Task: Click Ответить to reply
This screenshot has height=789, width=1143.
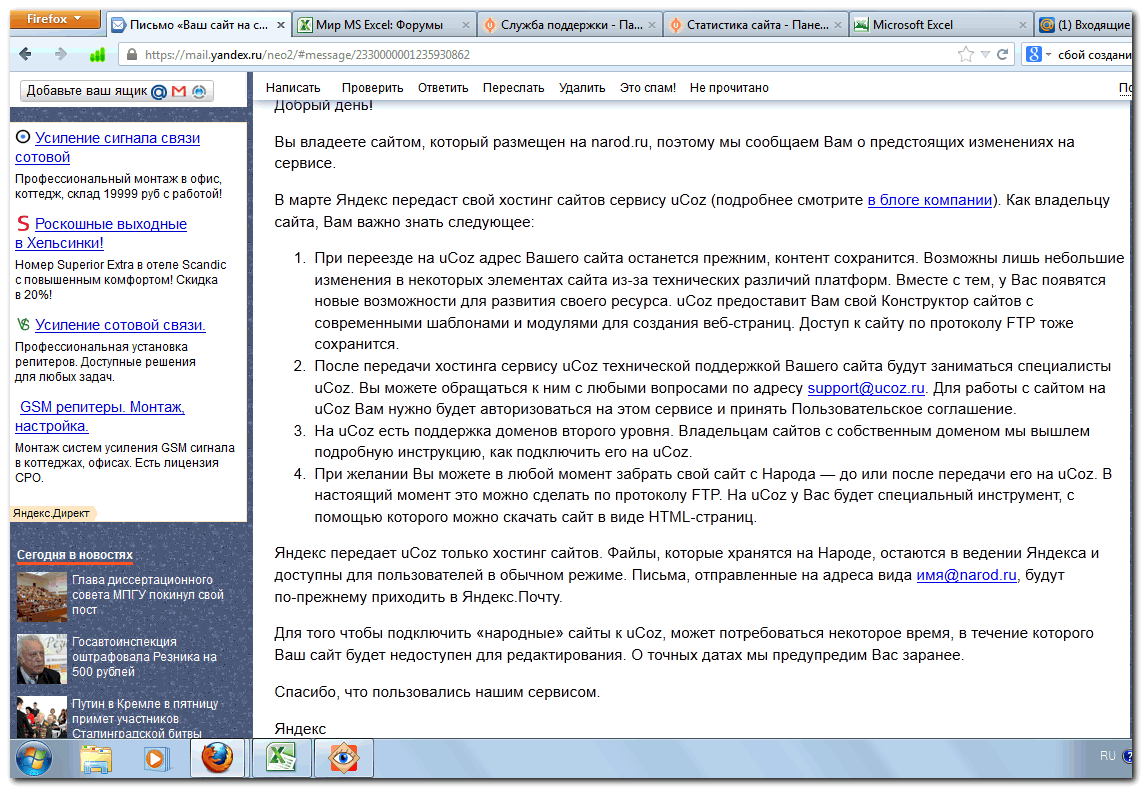Action: tap(442, 88)
